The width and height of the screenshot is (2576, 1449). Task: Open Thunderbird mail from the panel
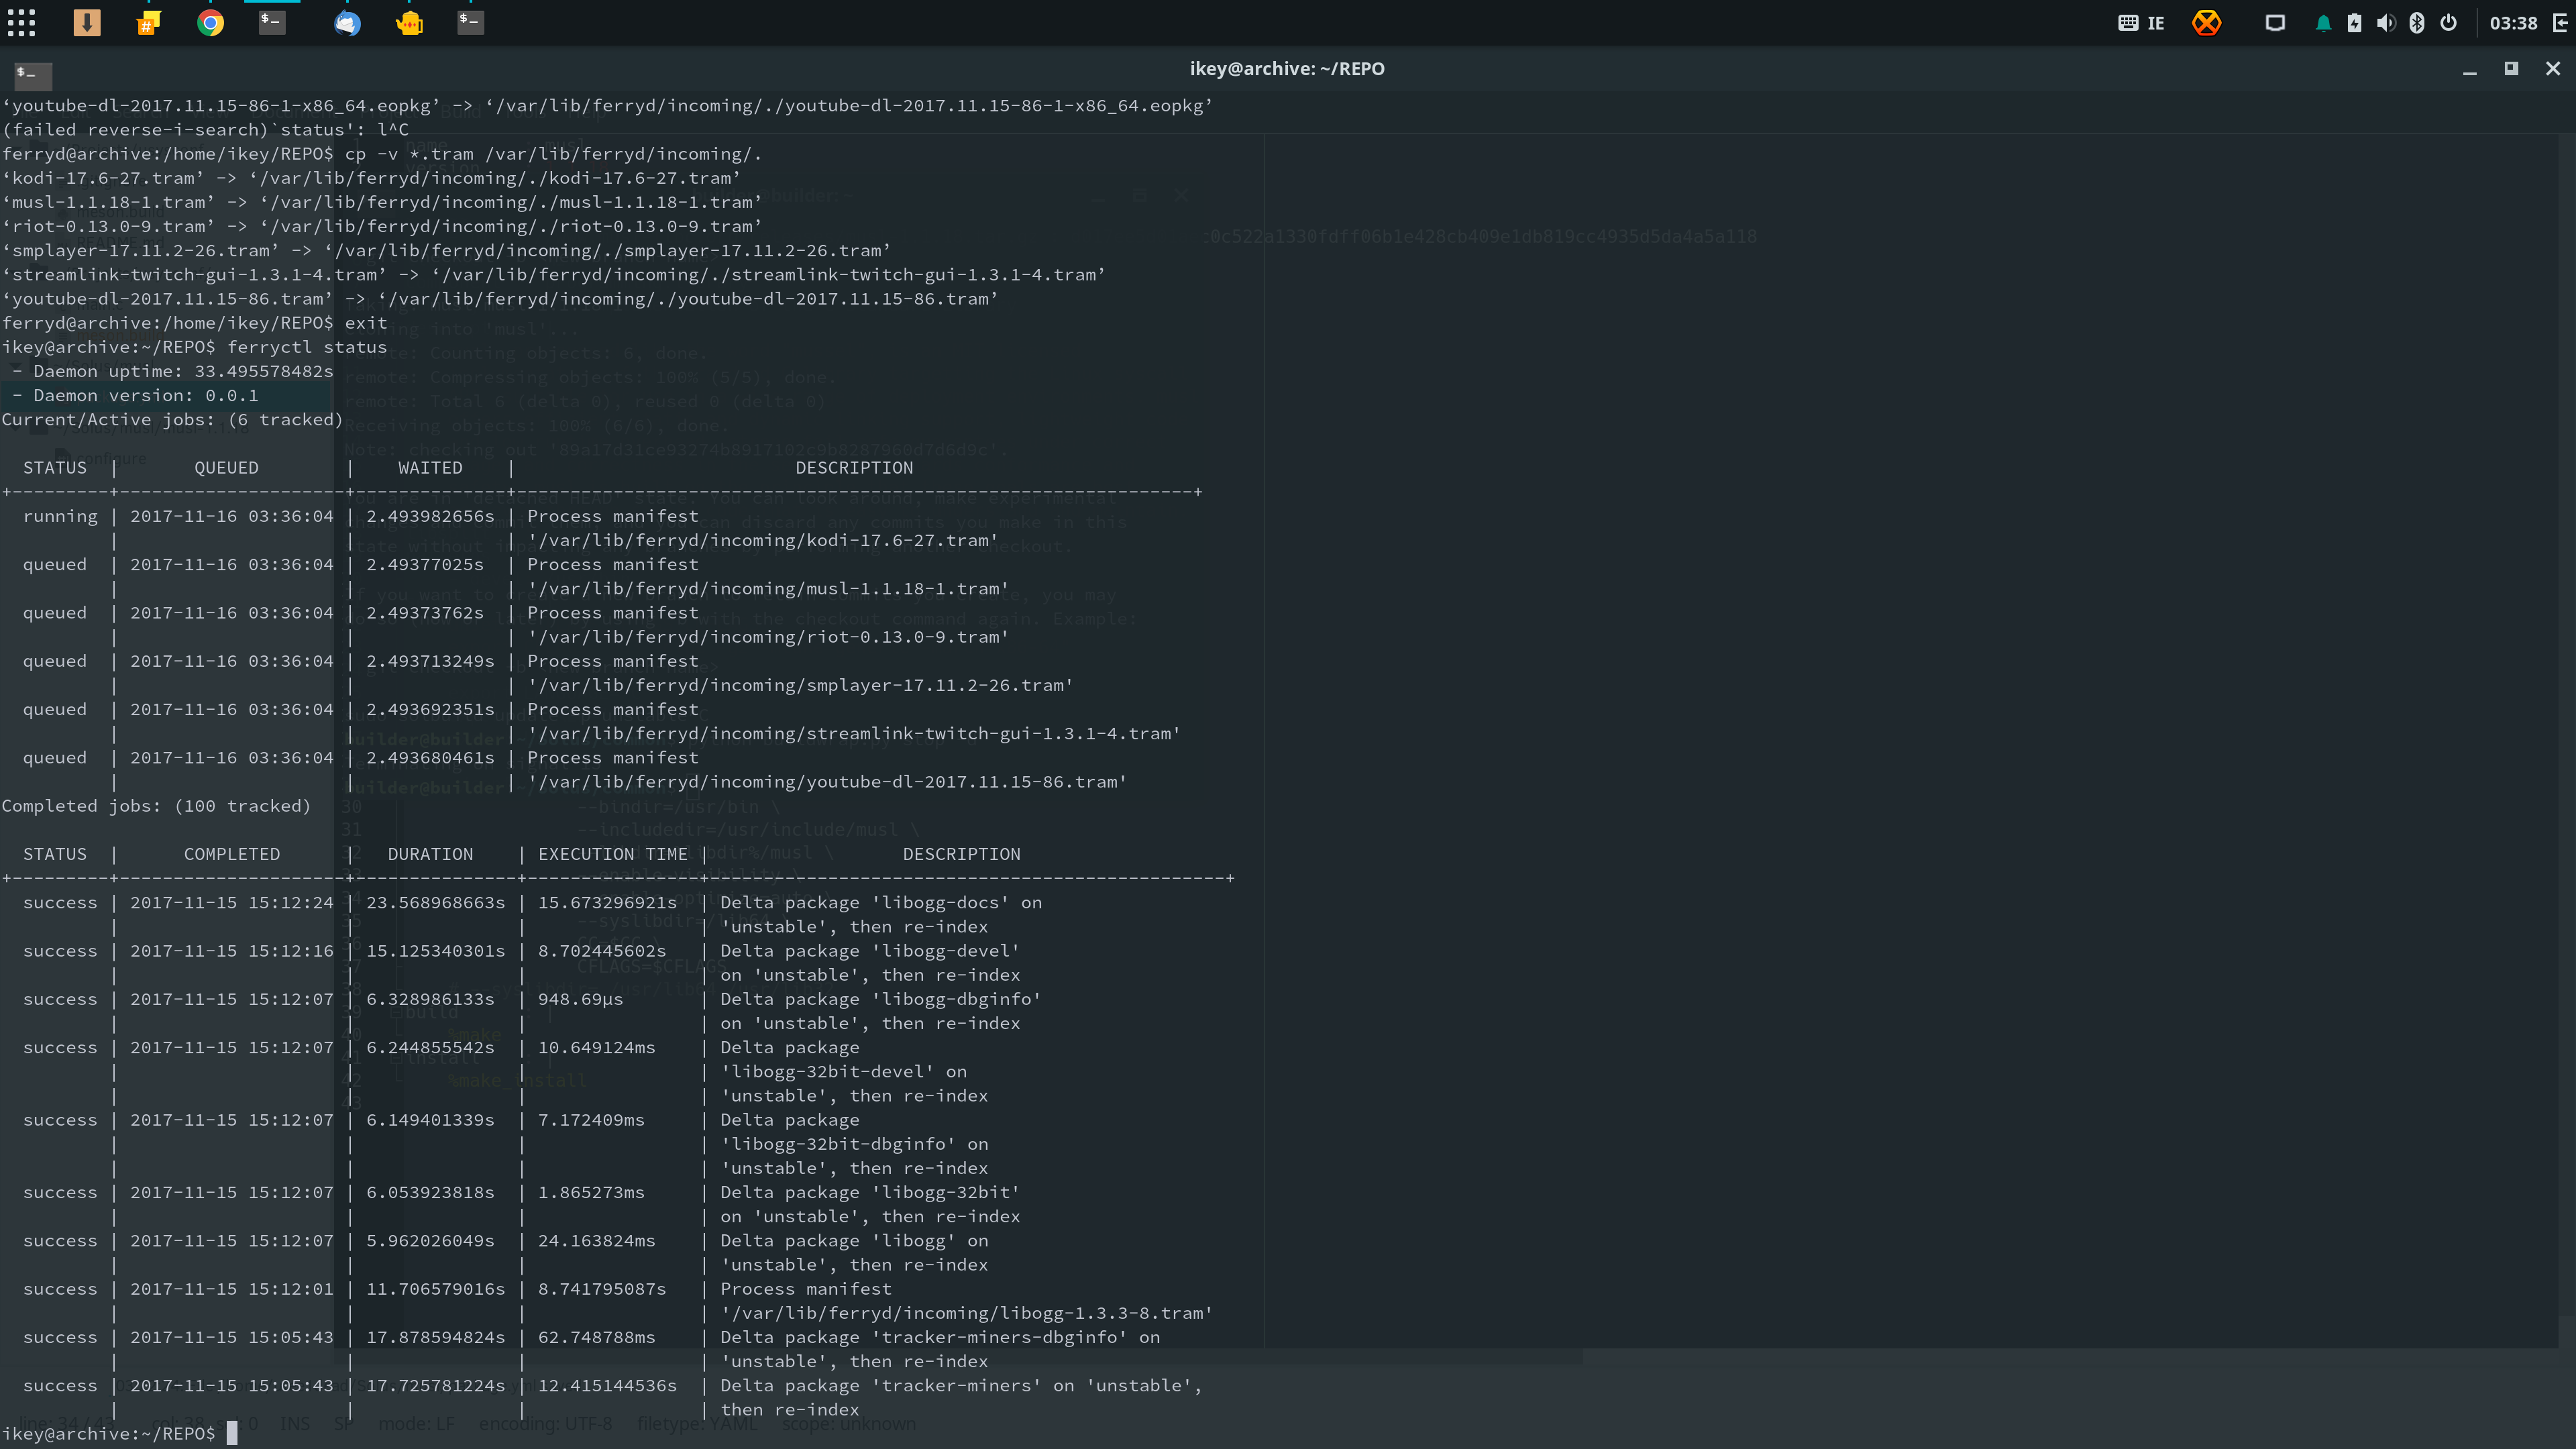347,23
